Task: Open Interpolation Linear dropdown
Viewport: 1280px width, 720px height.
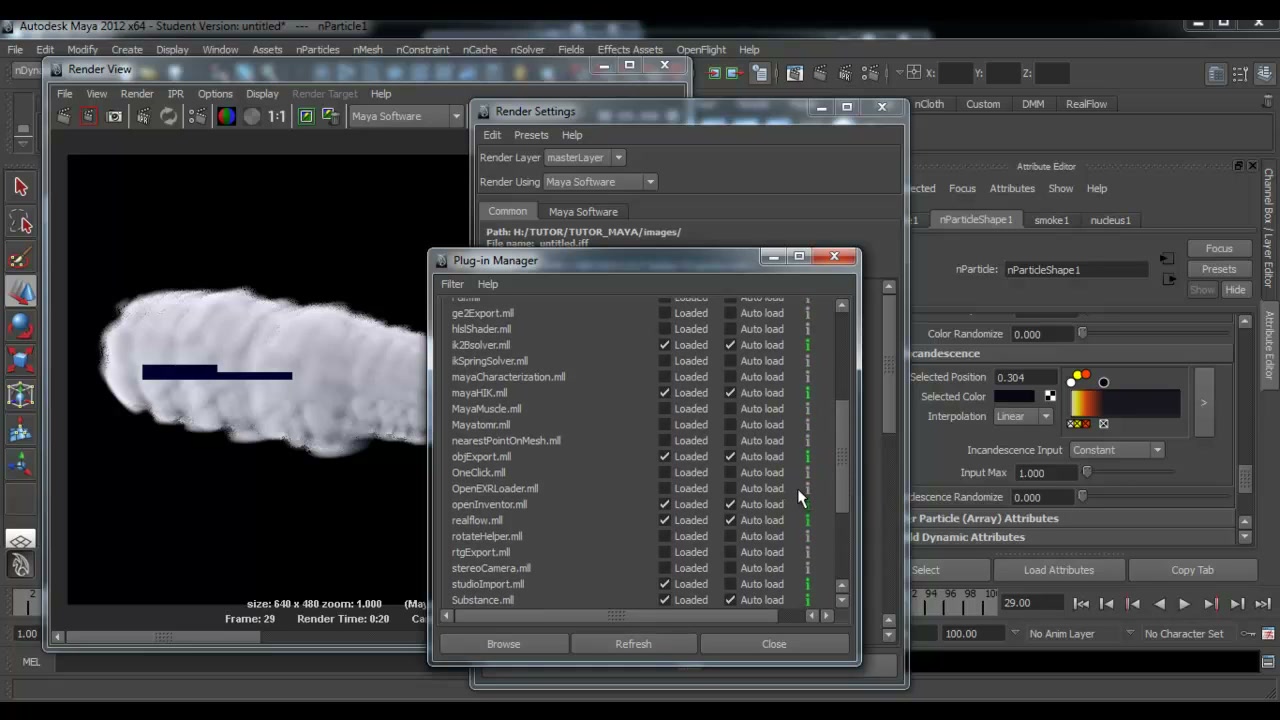Action: coord(1024,416)
